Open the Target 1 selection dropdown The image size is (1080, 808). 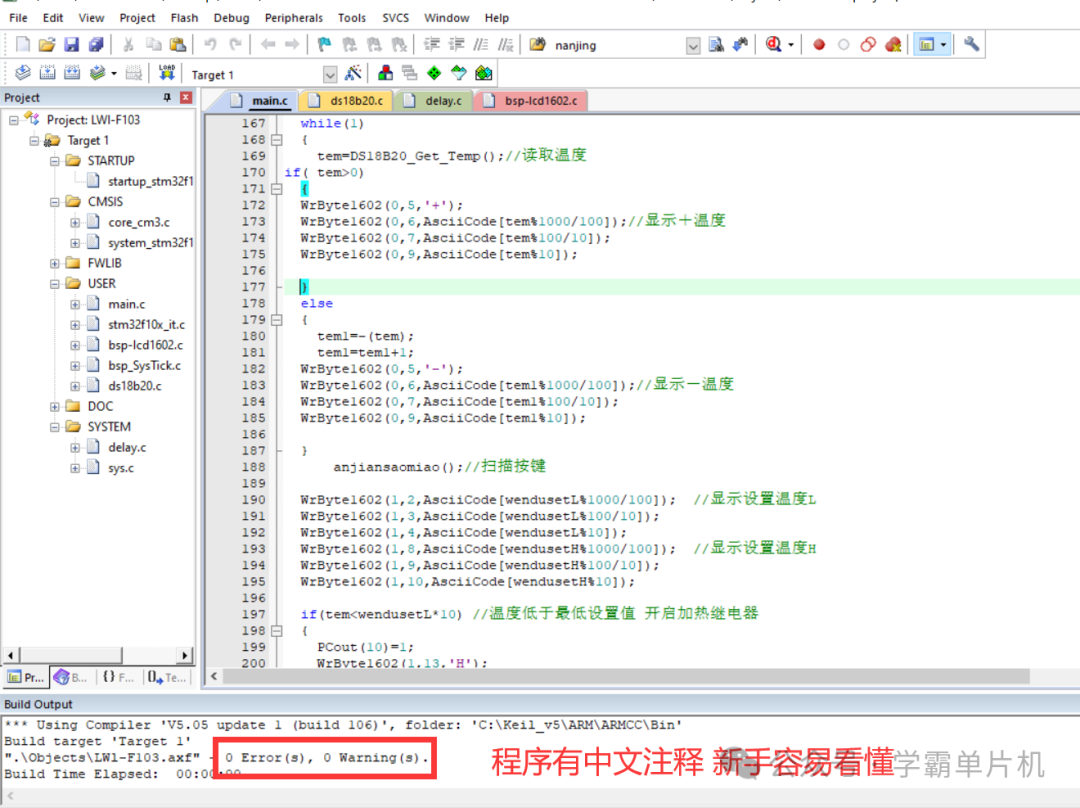click(x=330, y=74)
